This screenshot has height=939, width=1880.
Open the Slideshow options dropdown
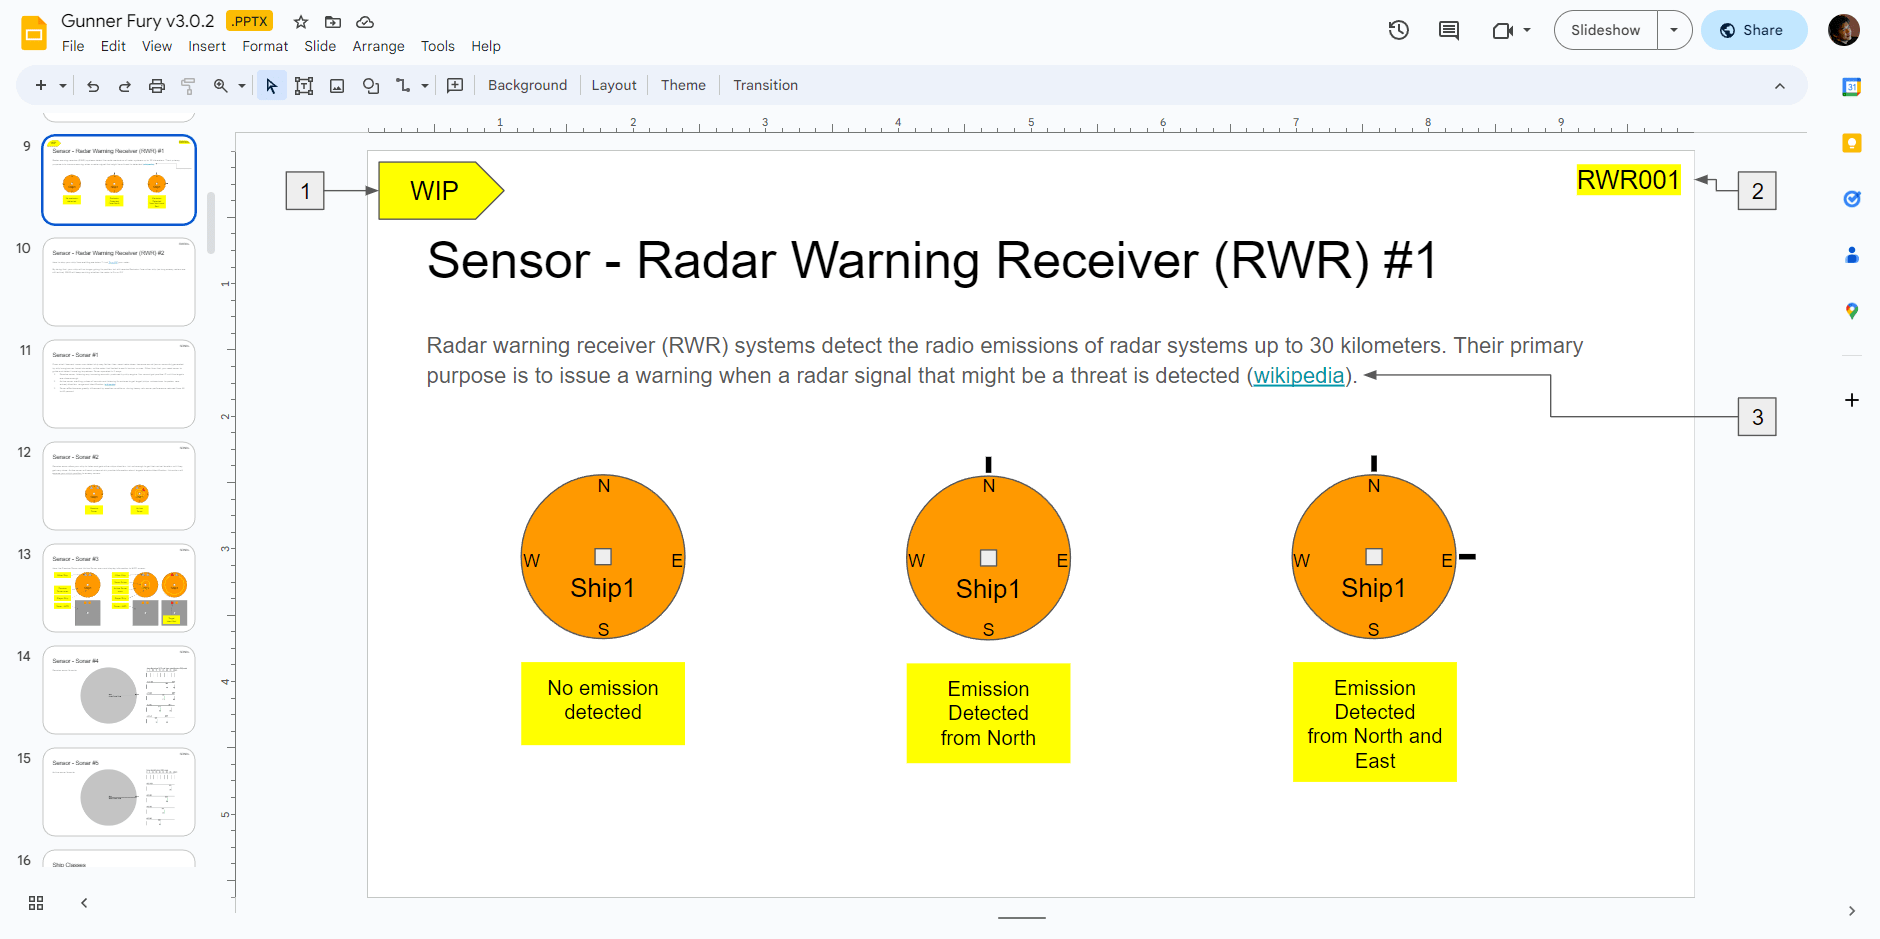pos(1674,30)
